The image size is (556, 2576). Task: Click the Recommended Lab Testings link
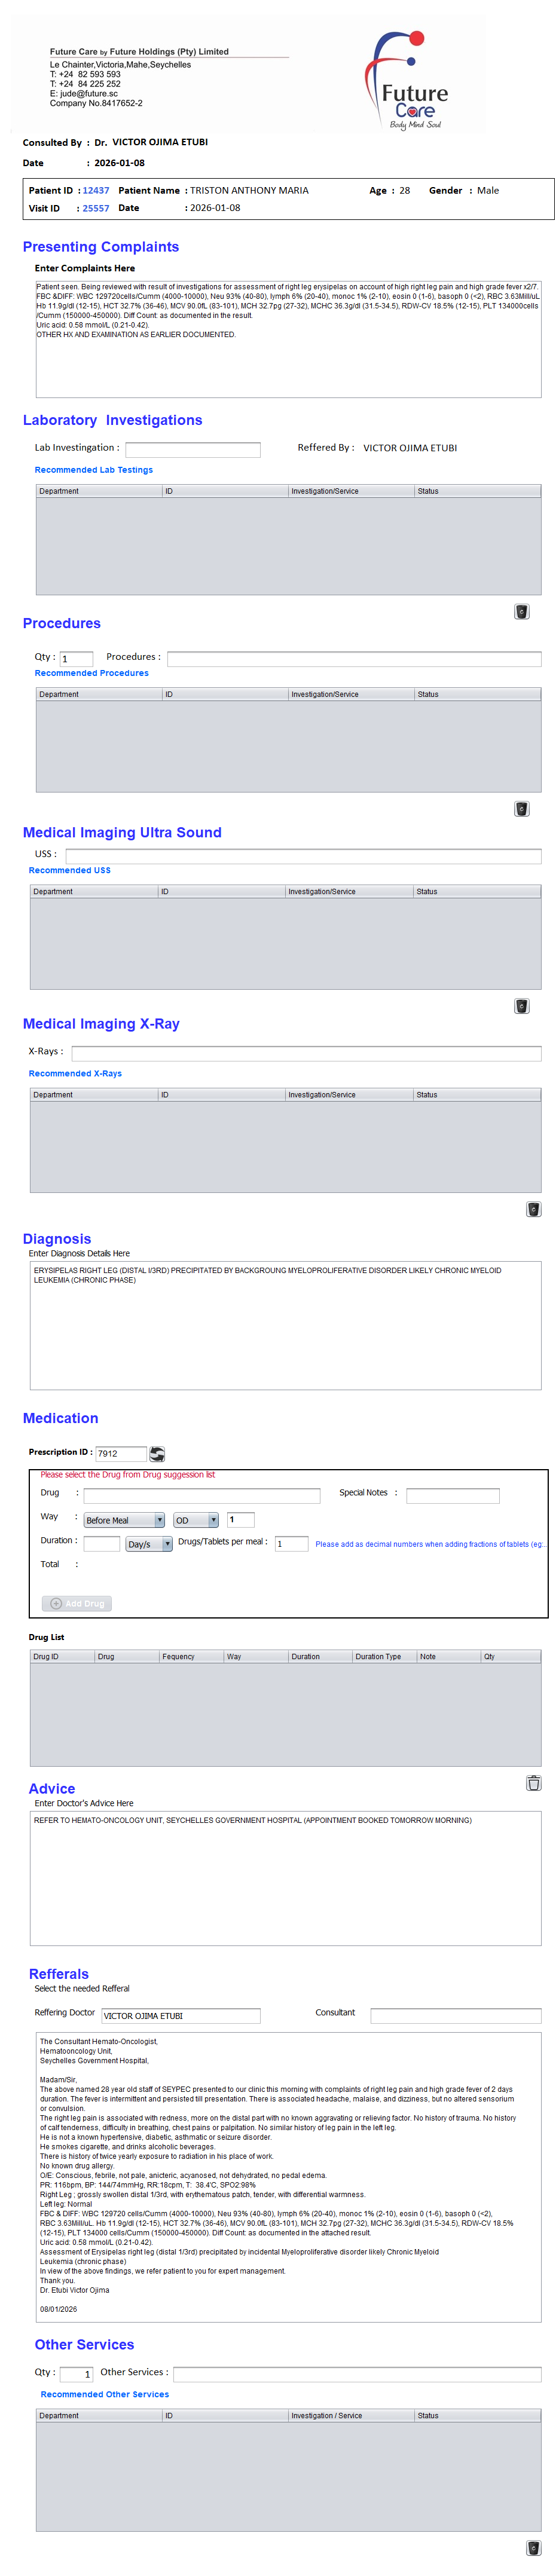point(94,470)
